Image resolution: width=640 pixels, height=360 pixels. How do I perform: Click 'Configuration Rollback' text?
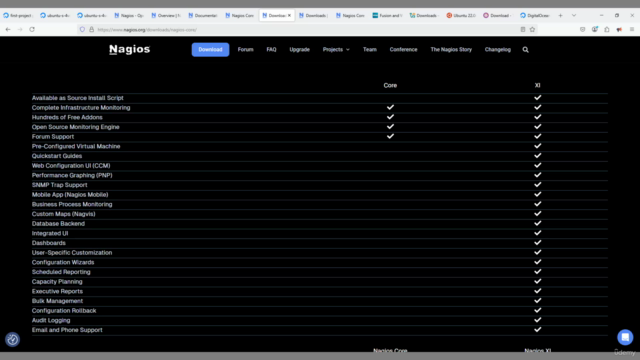pos(64,311)
